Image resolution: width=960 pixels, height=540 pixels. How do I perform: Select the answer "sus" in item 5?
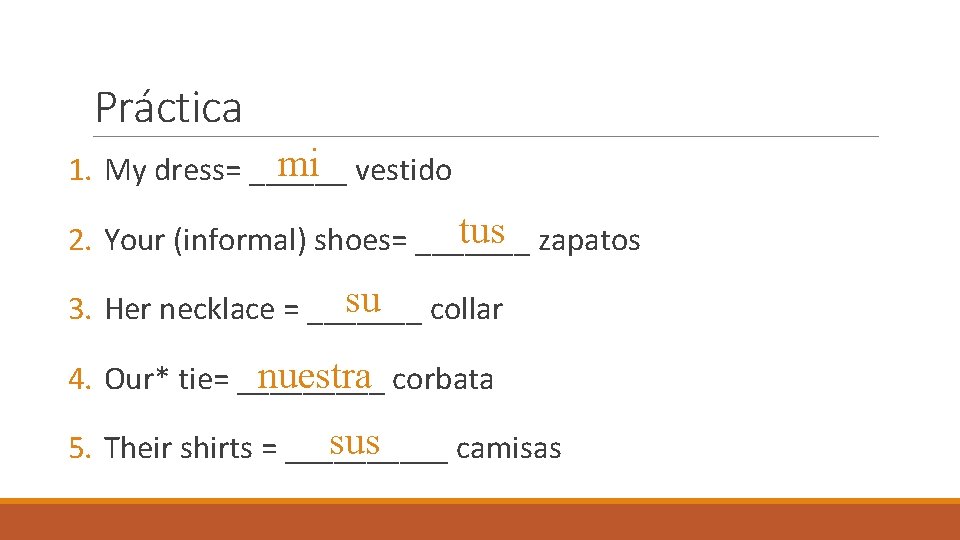pyautogui.click(x=354, y=441)
